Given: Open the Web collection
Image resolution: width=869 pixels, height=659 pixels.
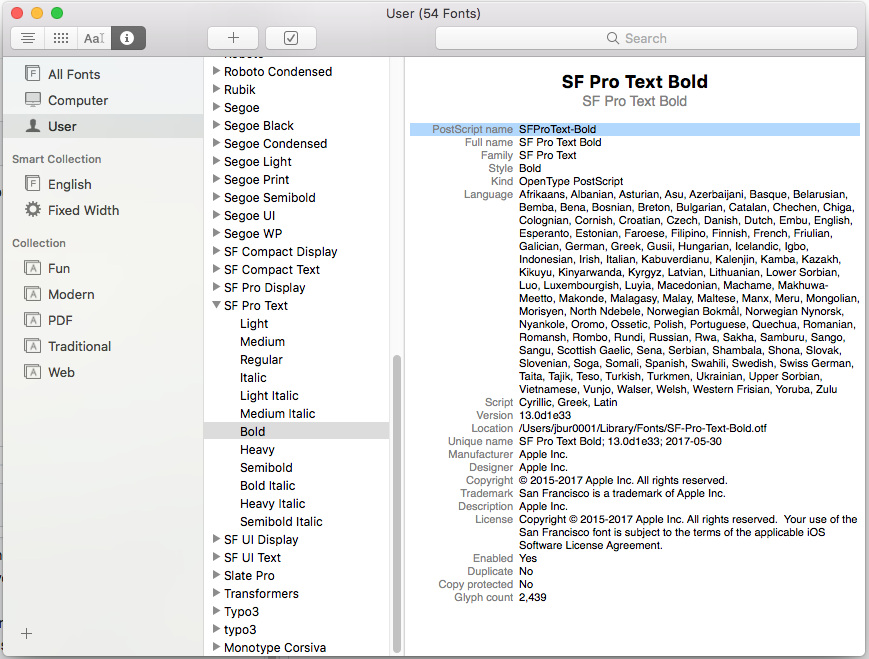Looking at the screenshot, I should coord(61,373).
